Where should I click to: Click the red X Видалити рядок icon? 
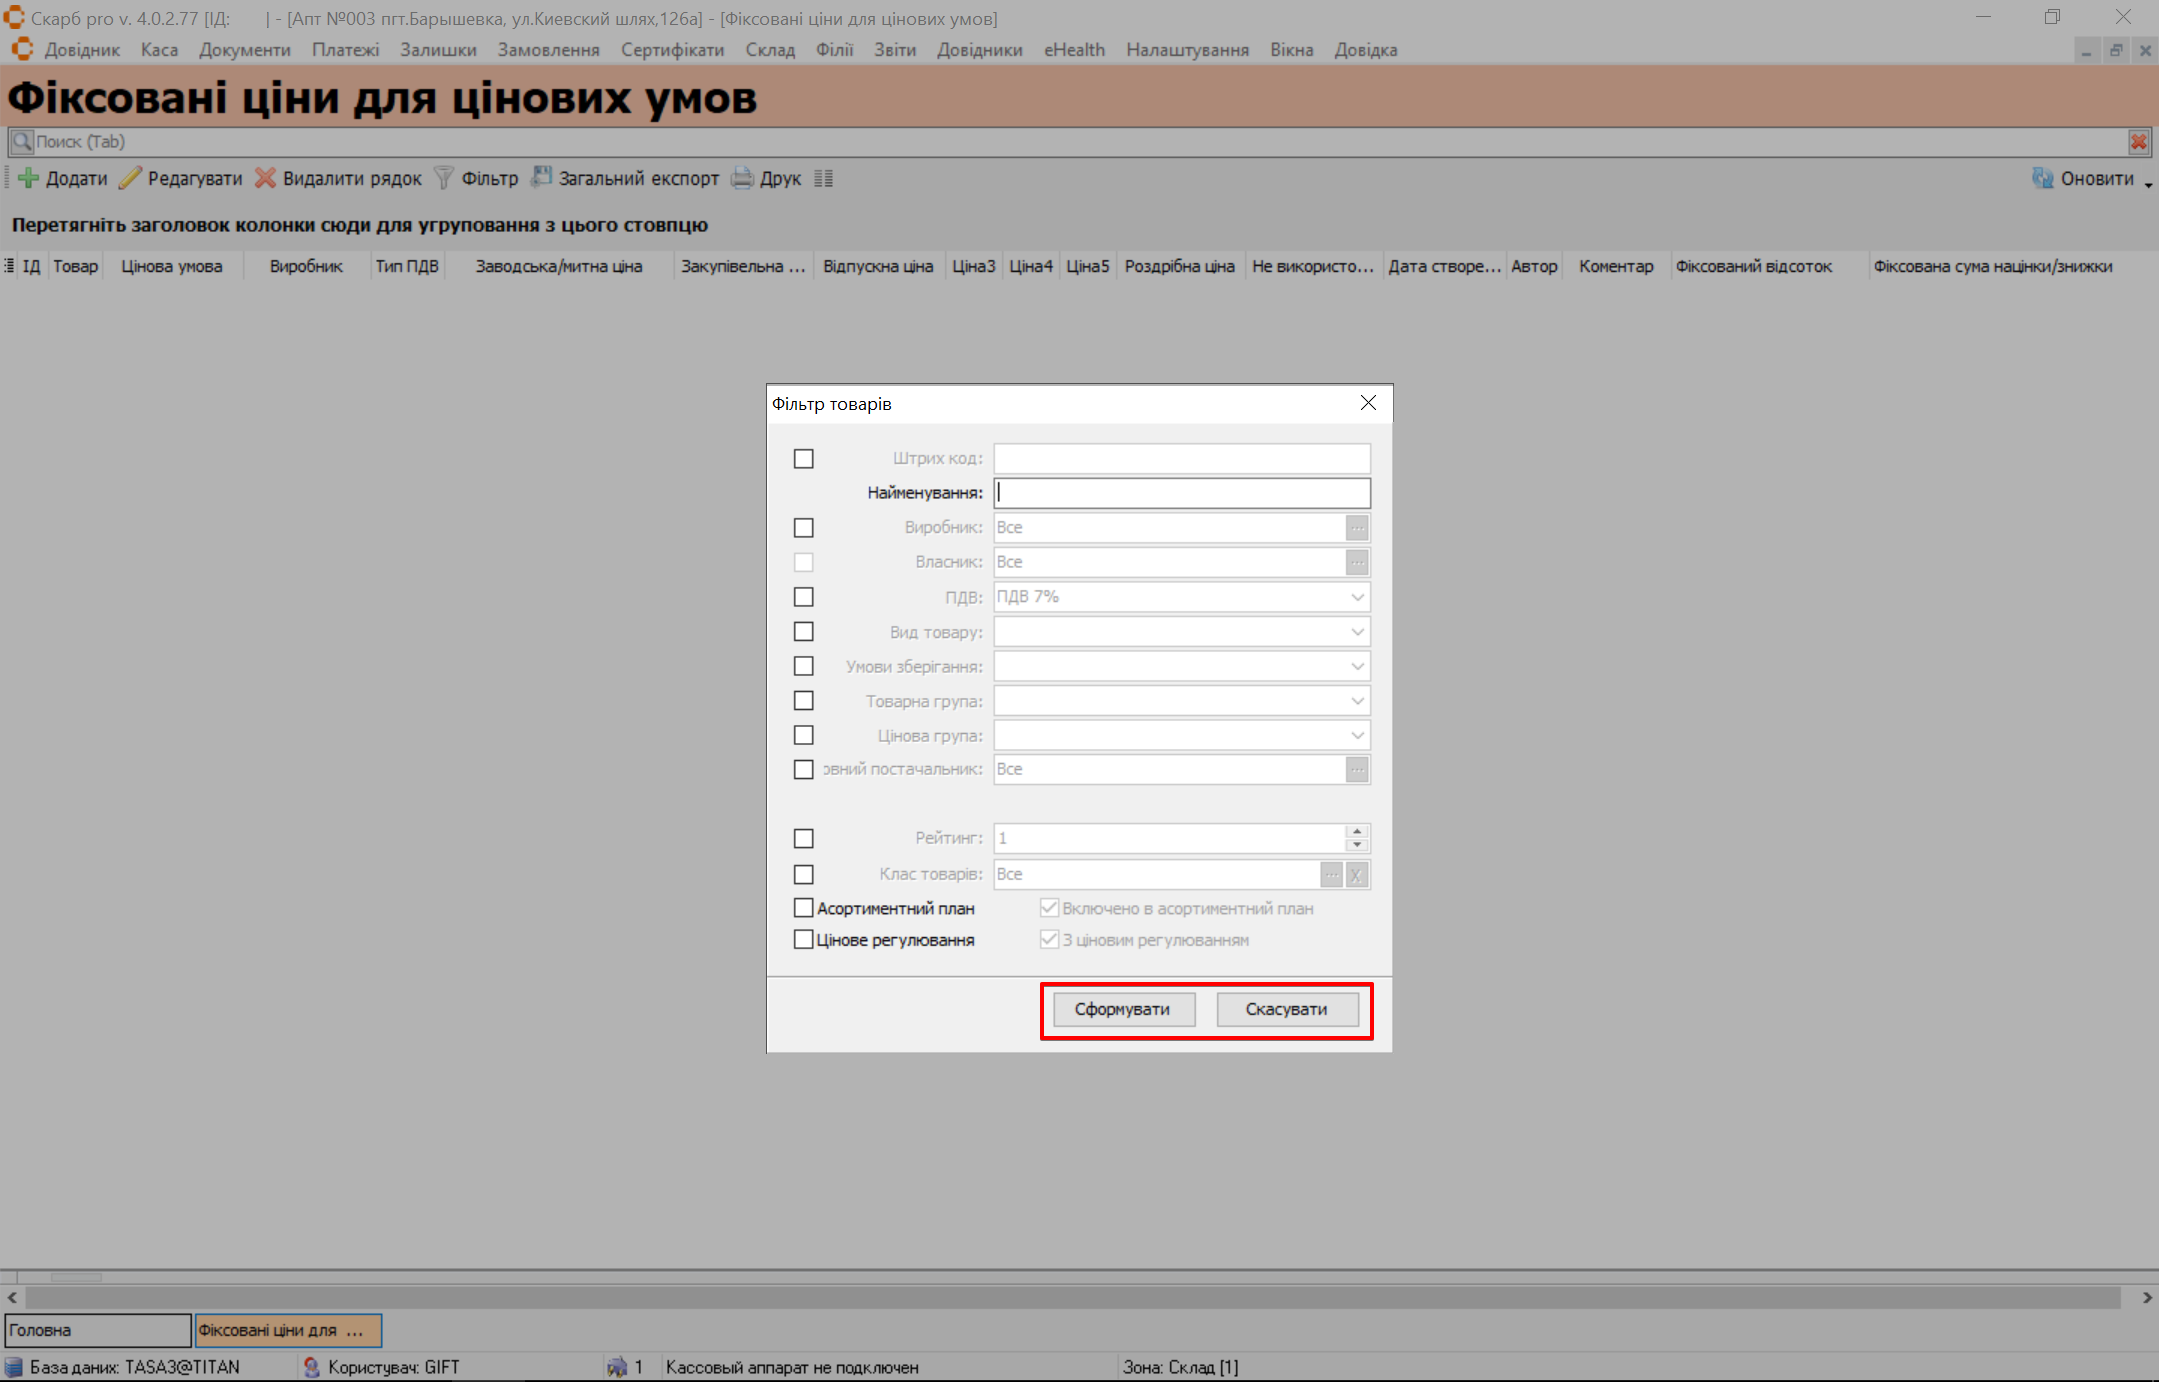click(x=265, y=178)
